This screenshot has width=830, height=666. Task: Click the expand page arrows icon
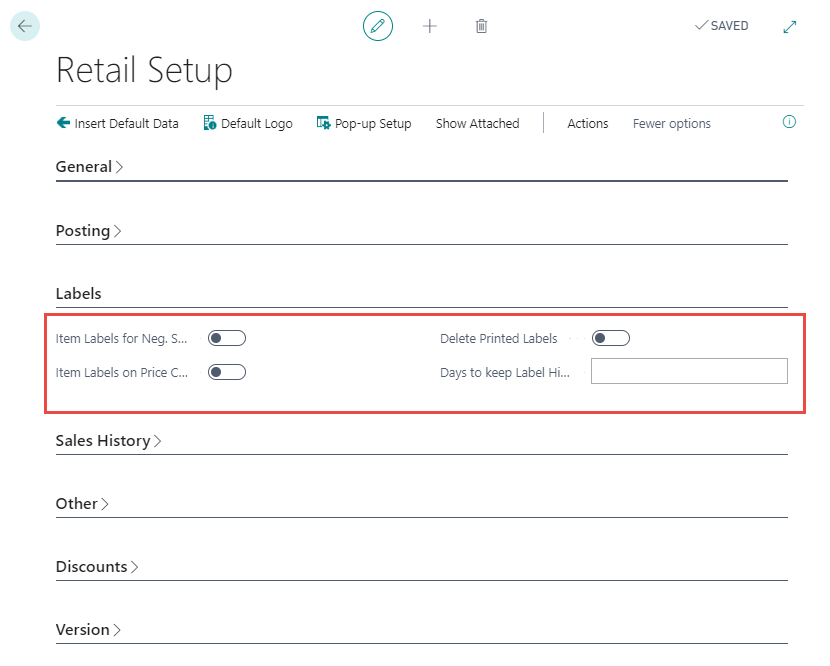[790, 26]
